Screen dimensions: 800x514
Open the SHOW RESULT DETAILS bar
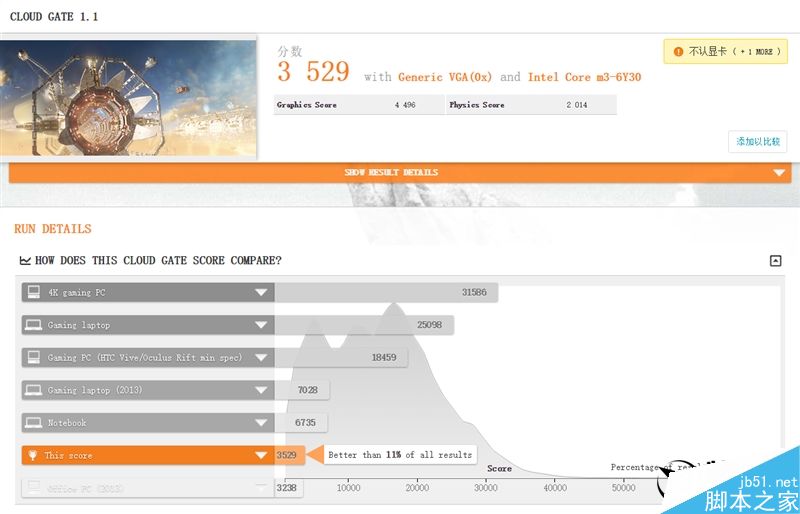click(x=400, y=173)
